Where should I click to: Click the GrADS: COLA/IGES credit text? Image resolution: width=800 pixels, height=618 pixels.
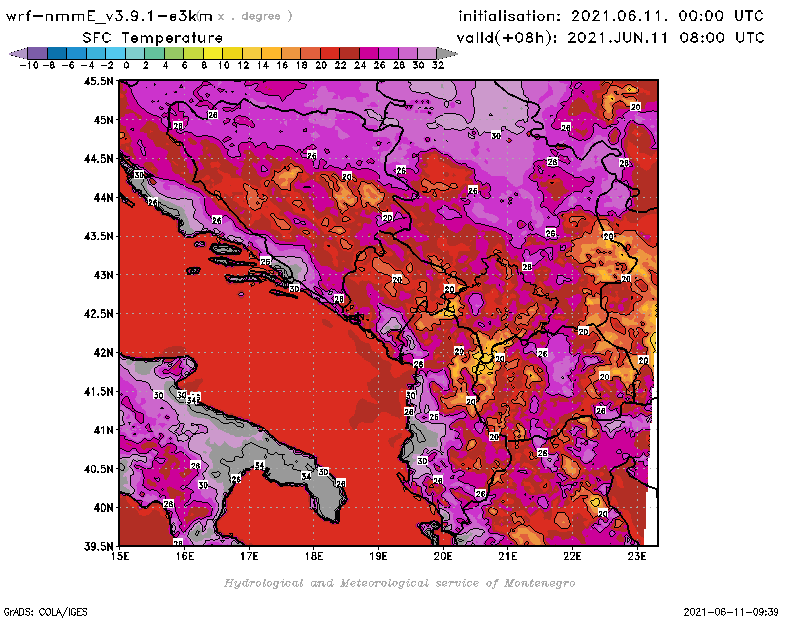[45, 612]
